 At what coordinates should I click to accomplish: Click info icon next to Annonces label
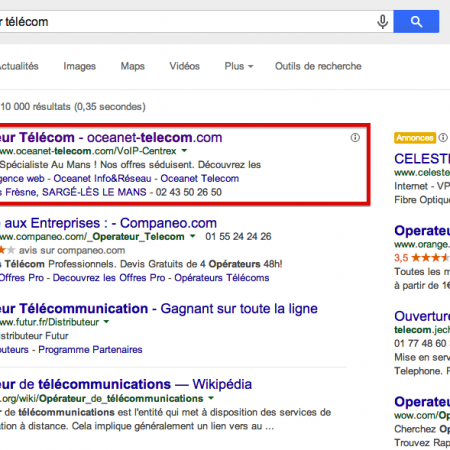[x=443, y=137]
